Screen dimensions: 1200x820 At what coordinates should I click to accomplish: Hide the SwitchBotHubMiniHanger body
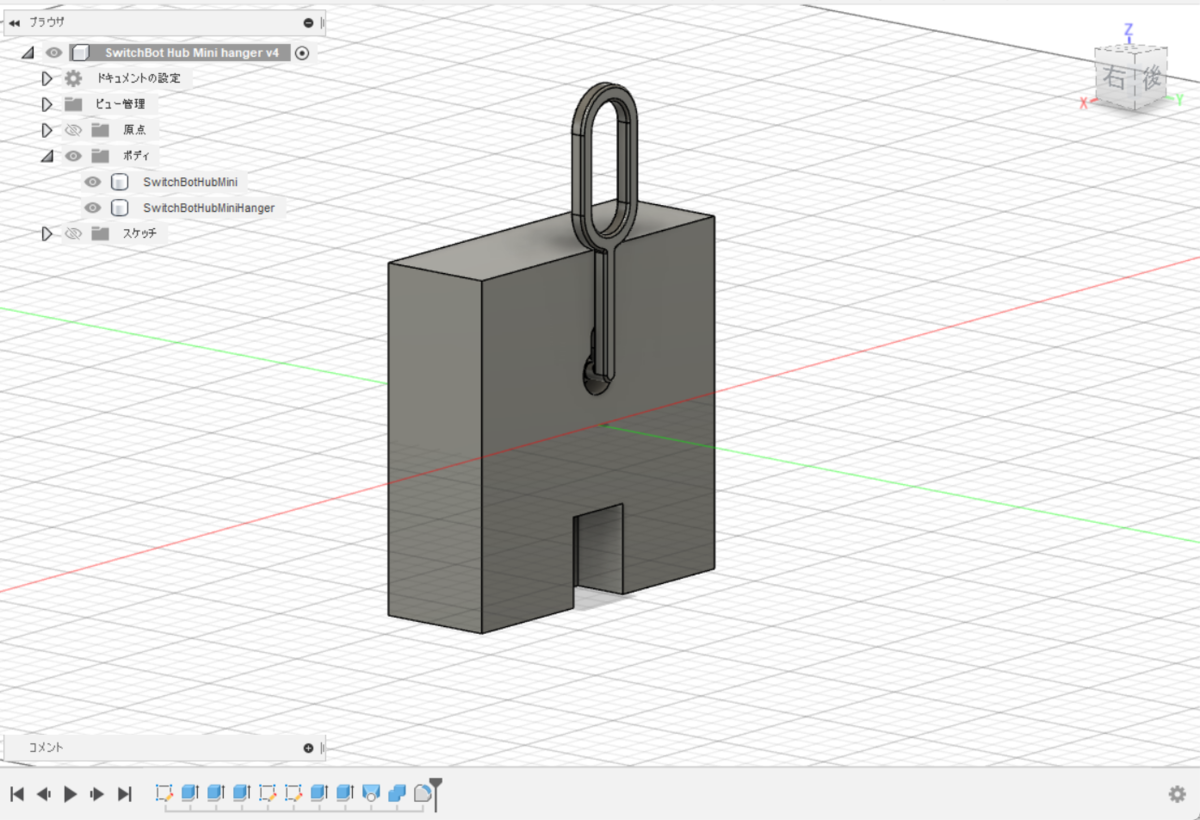coord(93,208)
